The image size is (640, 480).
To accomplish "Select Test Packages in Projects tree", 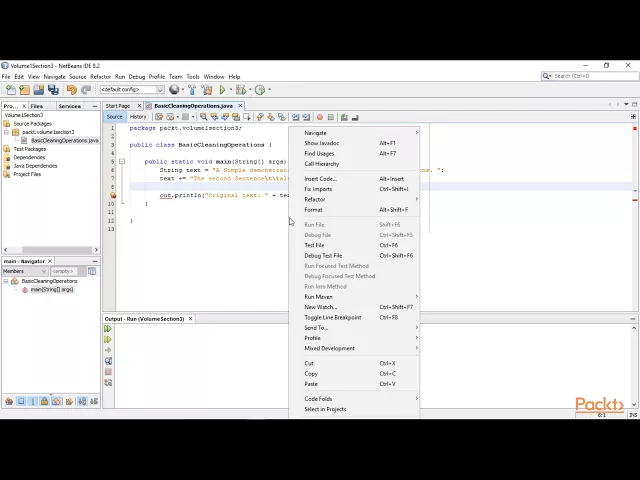I will click(x=29, y=149).
